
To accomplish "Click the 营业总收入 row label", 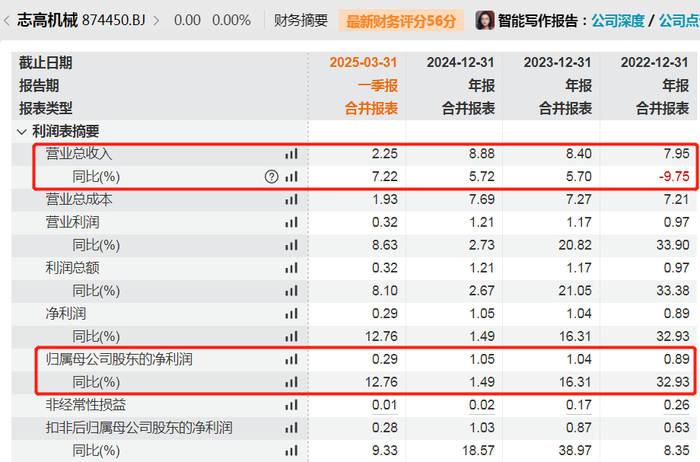I will 79,154.
